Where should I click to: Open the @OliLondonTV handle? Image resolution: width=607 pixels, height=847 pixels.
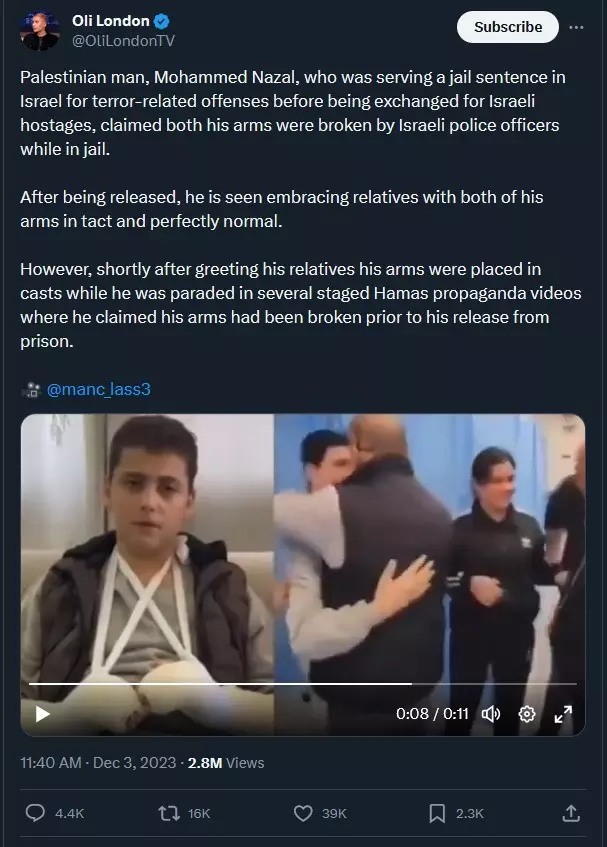click(x=123, y=41)
